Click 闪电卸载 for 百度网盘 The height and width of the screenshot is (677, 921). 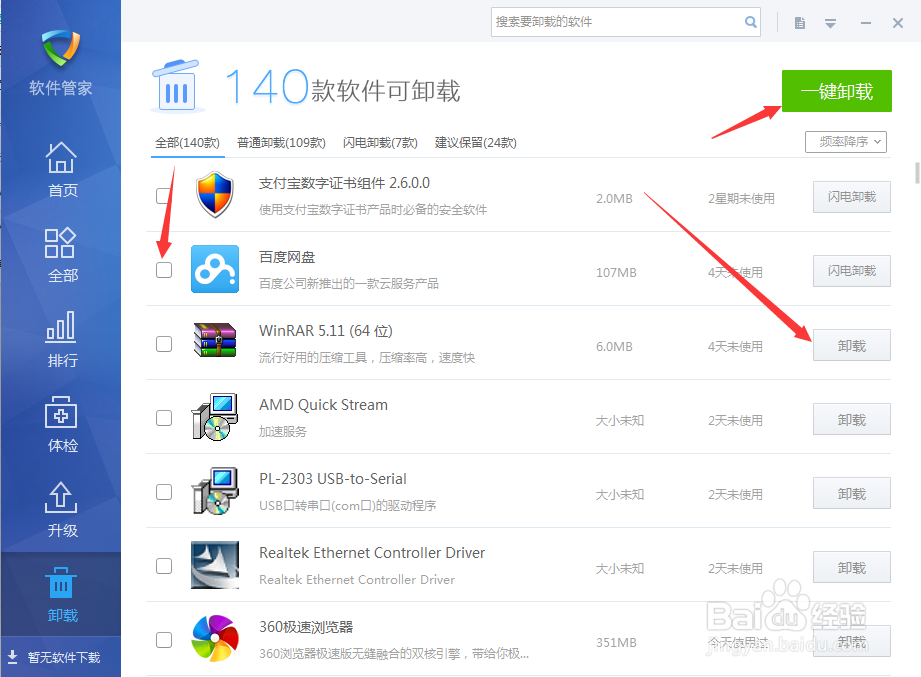click(851, 270)
